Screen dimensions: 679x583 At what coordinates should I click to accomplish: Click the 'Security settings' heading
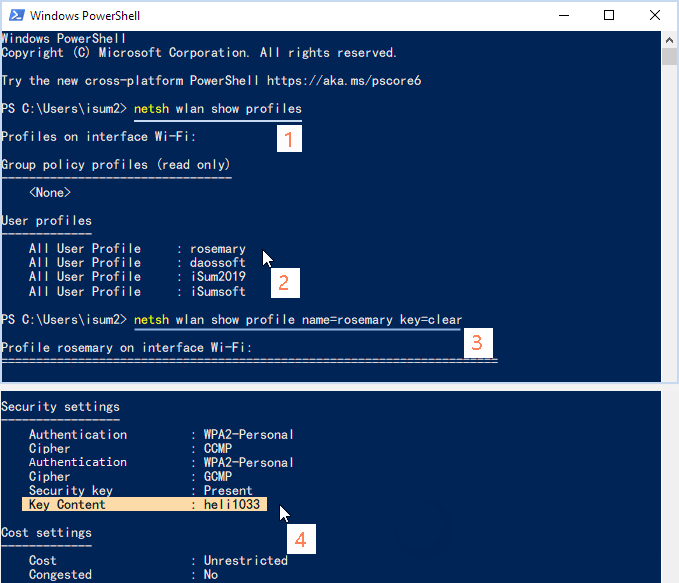click(x=61, y=407)
